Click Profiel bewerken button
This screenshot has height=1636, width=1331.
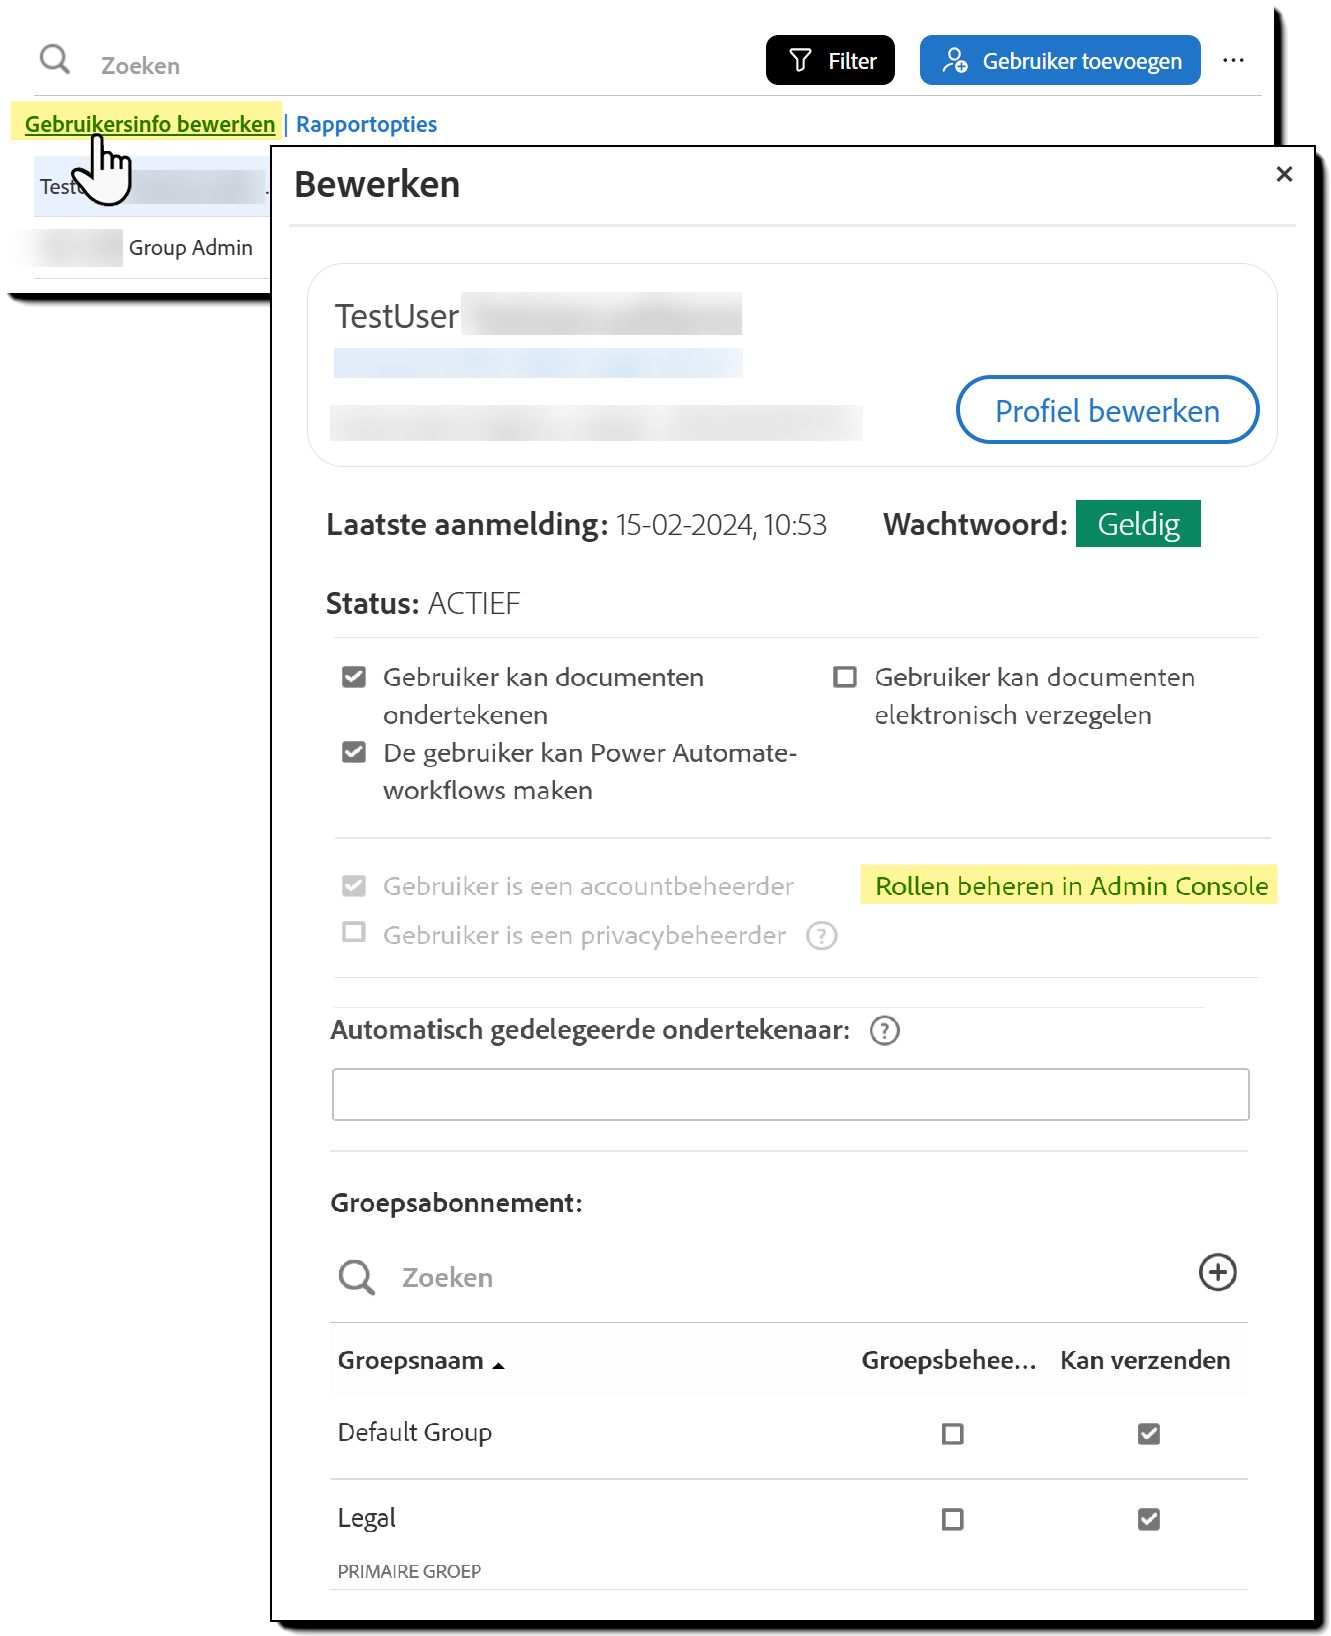1107,410
